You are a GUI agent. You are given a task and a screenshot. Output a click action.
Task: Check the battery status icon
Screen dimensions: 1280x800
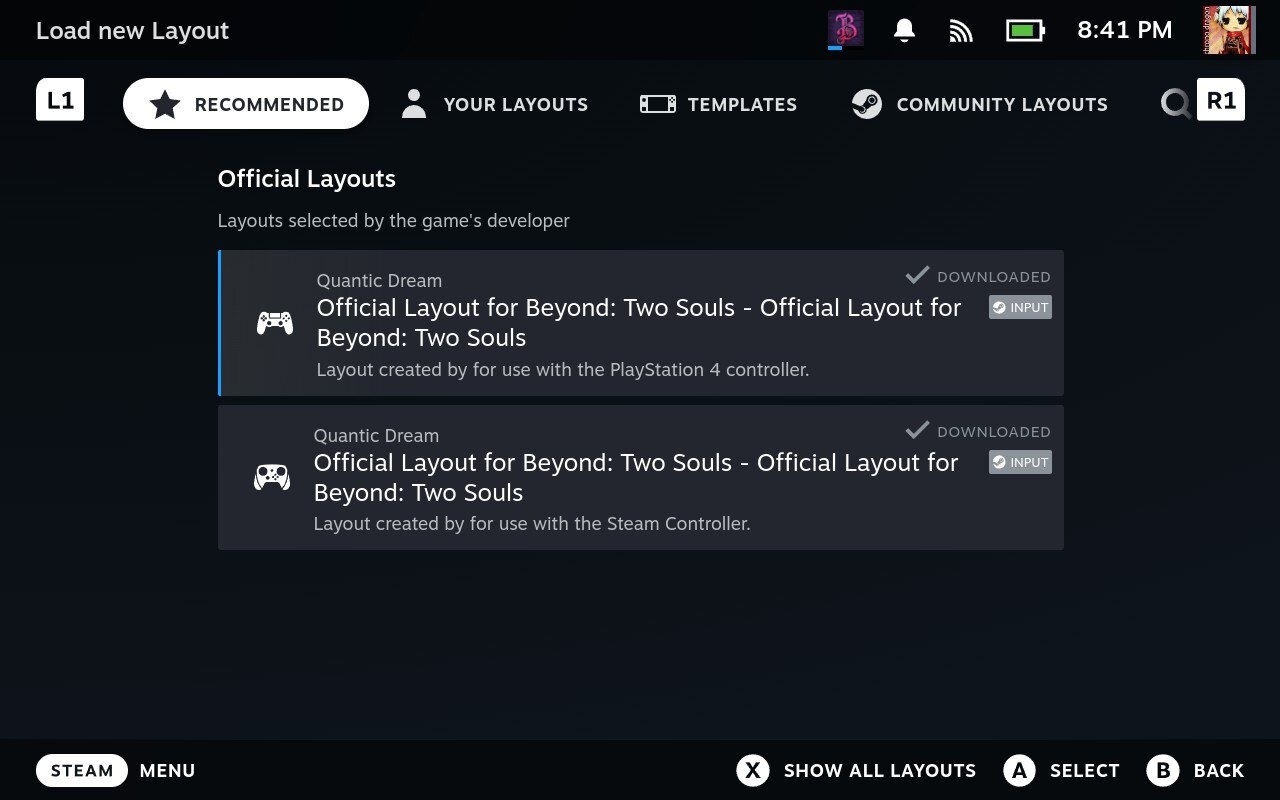pyautogui.click(x=1025, y=31)
